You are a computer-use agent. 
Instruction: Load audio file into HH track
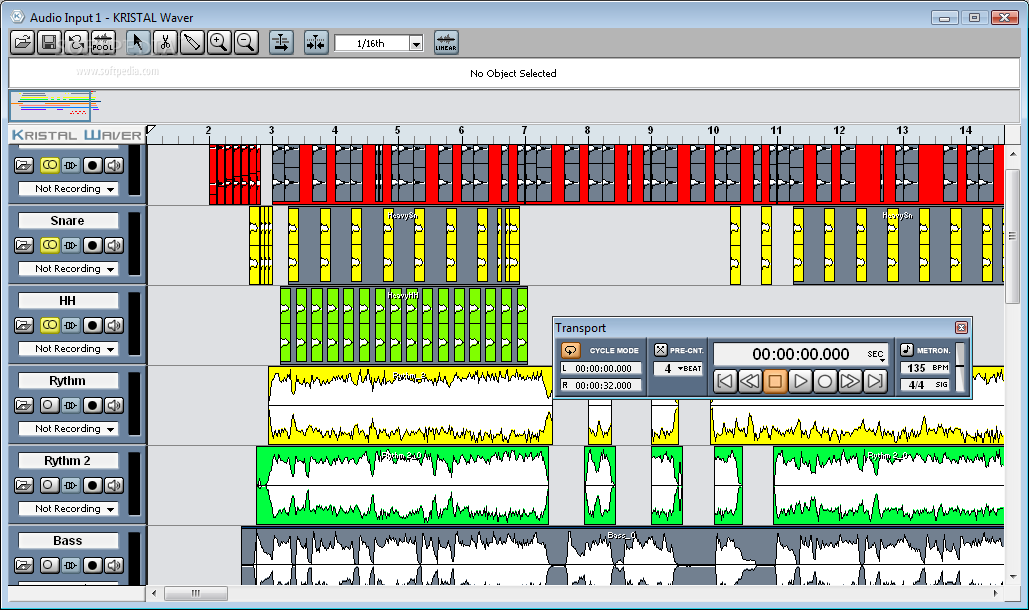24,325
